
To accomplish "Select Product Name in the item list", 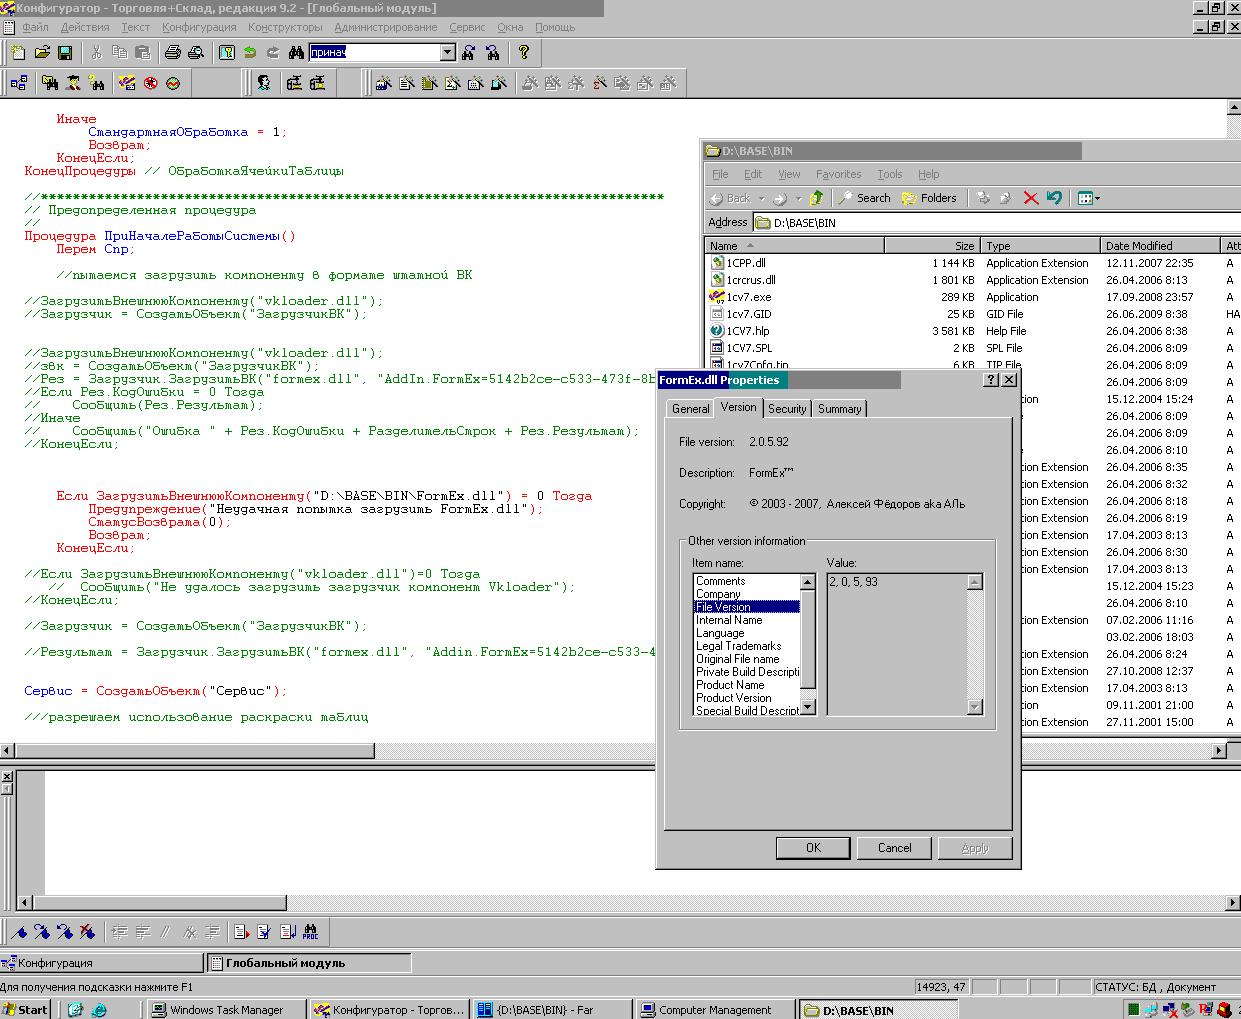I will pos(730,685).
